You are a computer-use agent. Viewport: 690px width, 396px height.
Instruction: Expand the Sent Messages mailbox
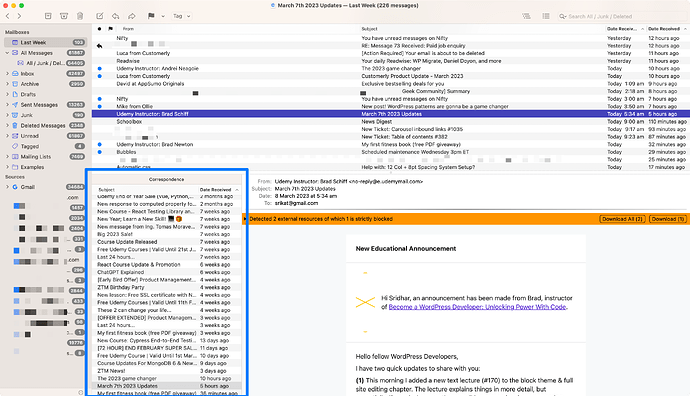click(7, 105)
